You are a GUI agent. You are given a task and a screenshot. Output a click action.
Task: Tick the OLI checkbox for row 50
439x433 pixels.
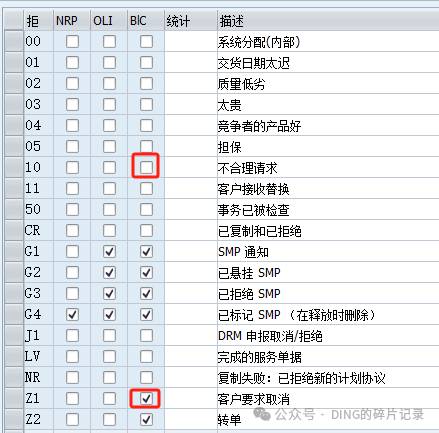point(109,210)
